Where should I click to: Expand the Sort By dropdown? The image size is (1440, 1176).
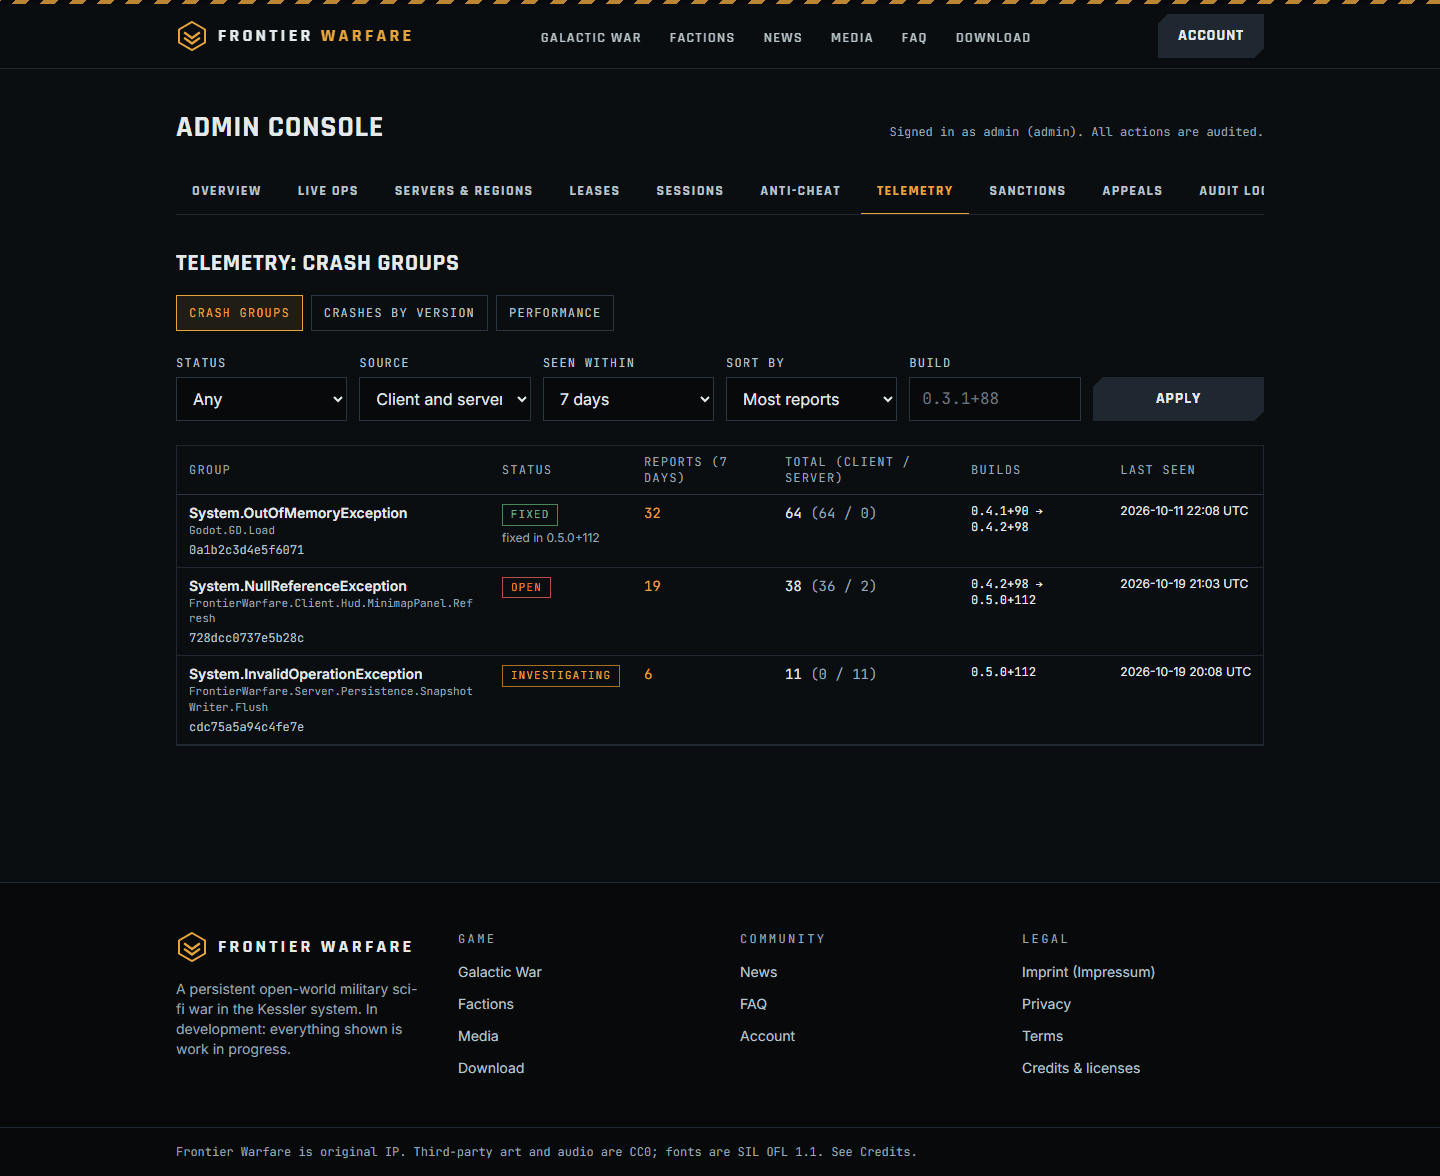click(x=811, y=399)
